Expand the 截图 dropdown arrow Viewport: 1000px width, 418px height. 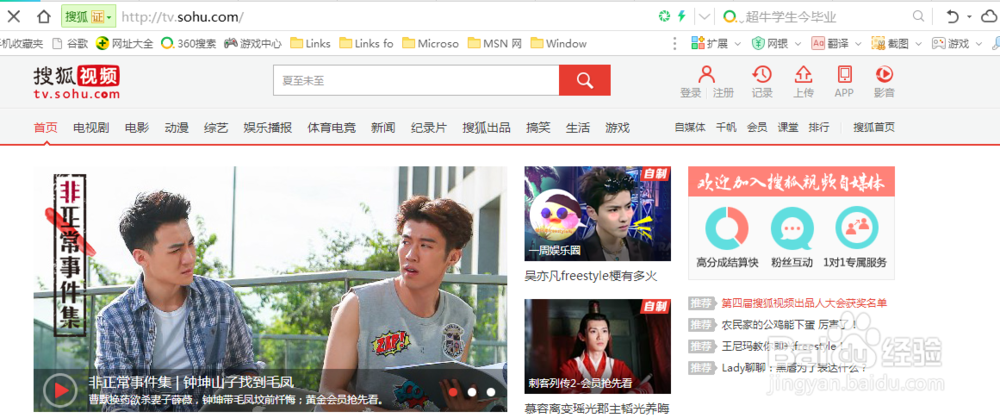click(918, 44)
